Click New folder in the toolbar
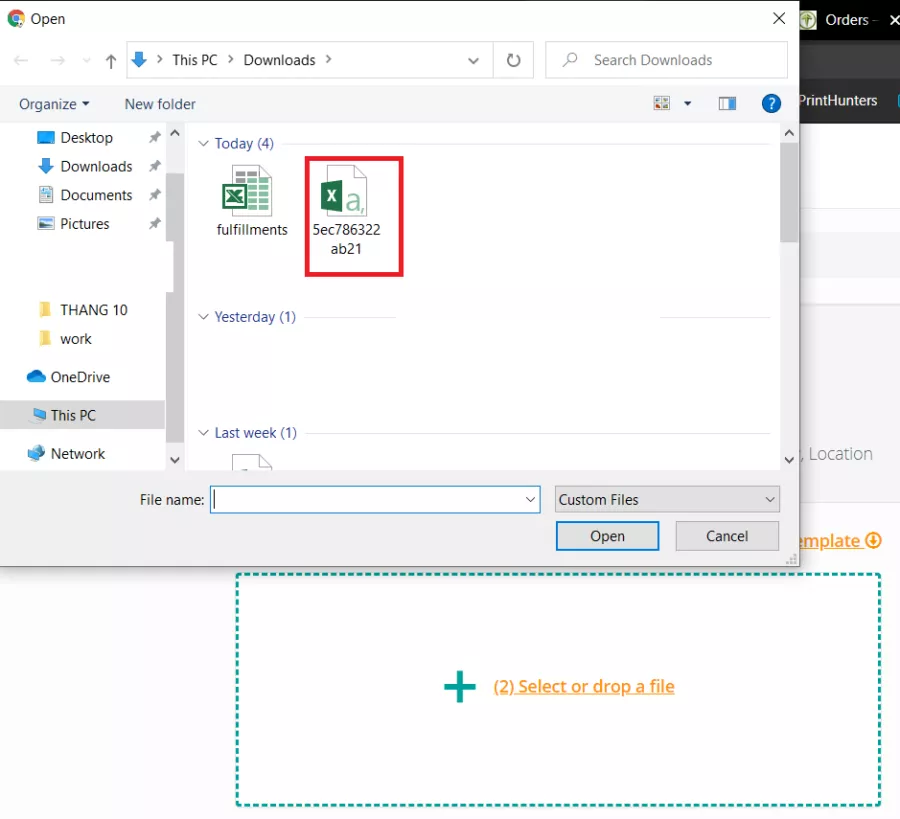Viewport: 900px width, 819px height. pos(160,104)
